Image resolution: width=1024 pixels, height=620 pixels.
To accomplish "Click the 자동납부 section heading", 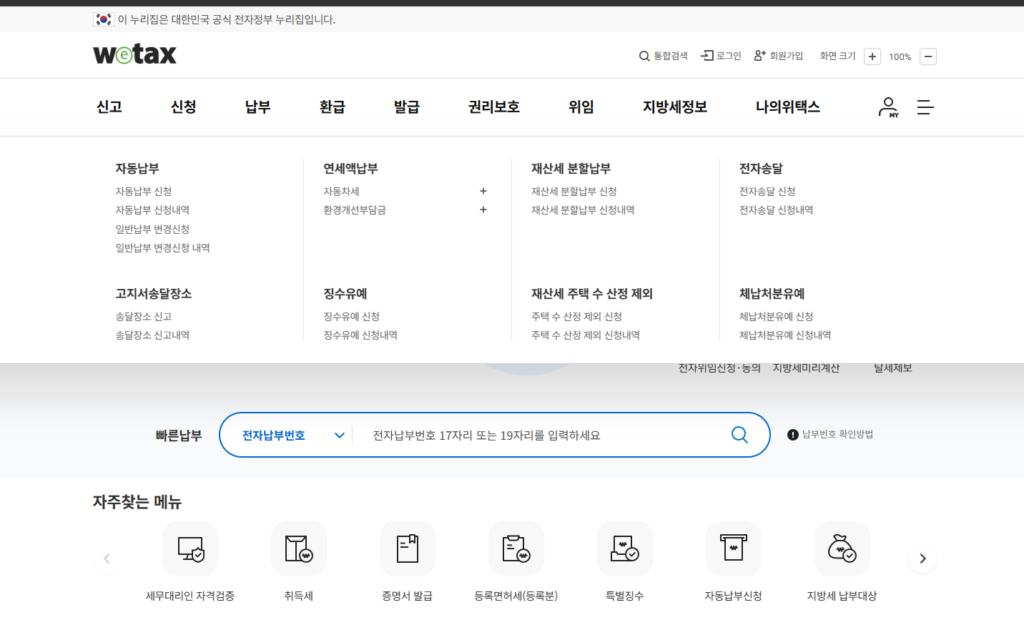I will (137, 169).
